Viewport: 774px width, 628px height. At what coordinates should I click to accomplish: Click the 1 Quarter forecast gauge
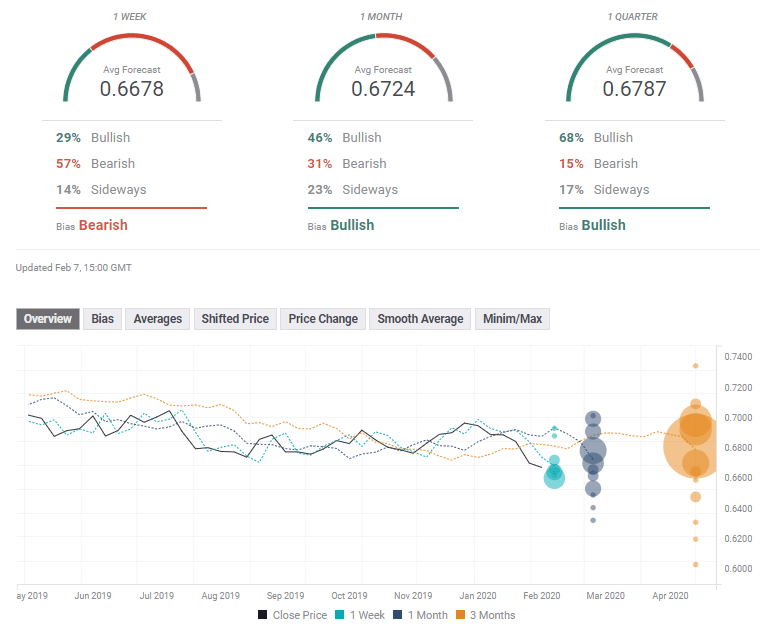point(635,70)
